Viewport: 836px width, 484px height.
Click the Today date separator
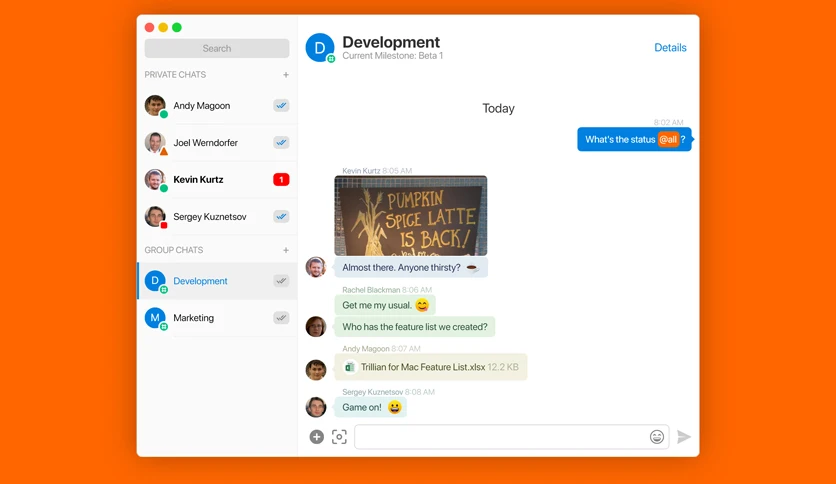[499, 108]
